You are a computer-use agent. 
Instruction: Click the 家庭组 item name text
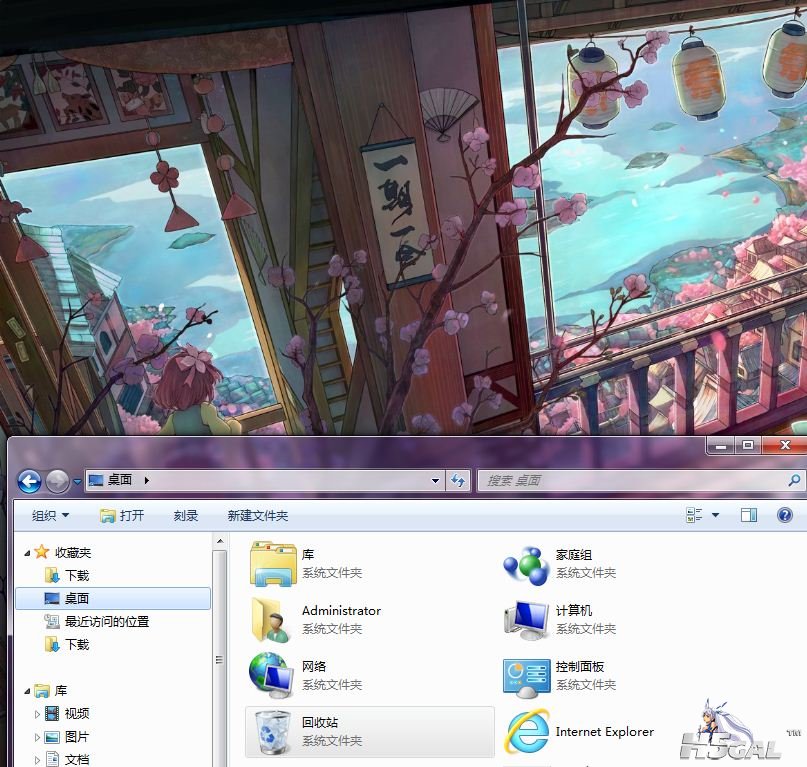click(x=574, y=554)
